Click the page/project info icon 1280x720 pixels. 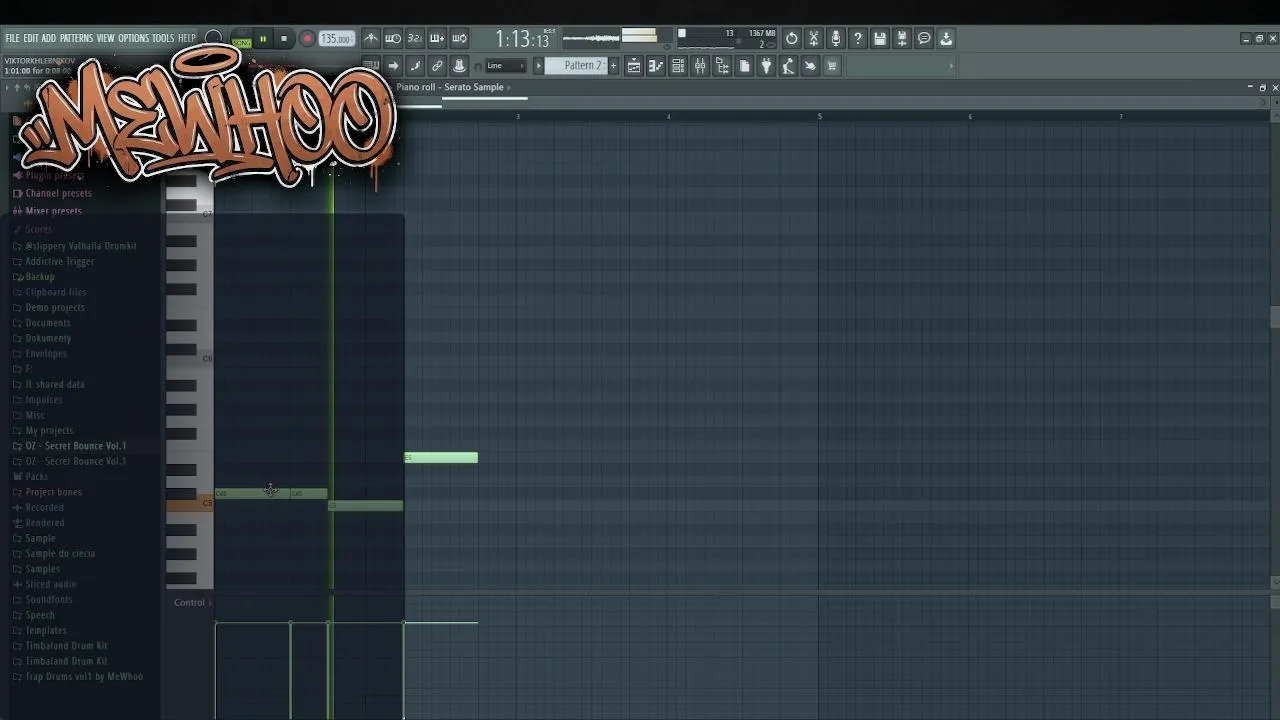pyautogui.click(x=744, y=66)
